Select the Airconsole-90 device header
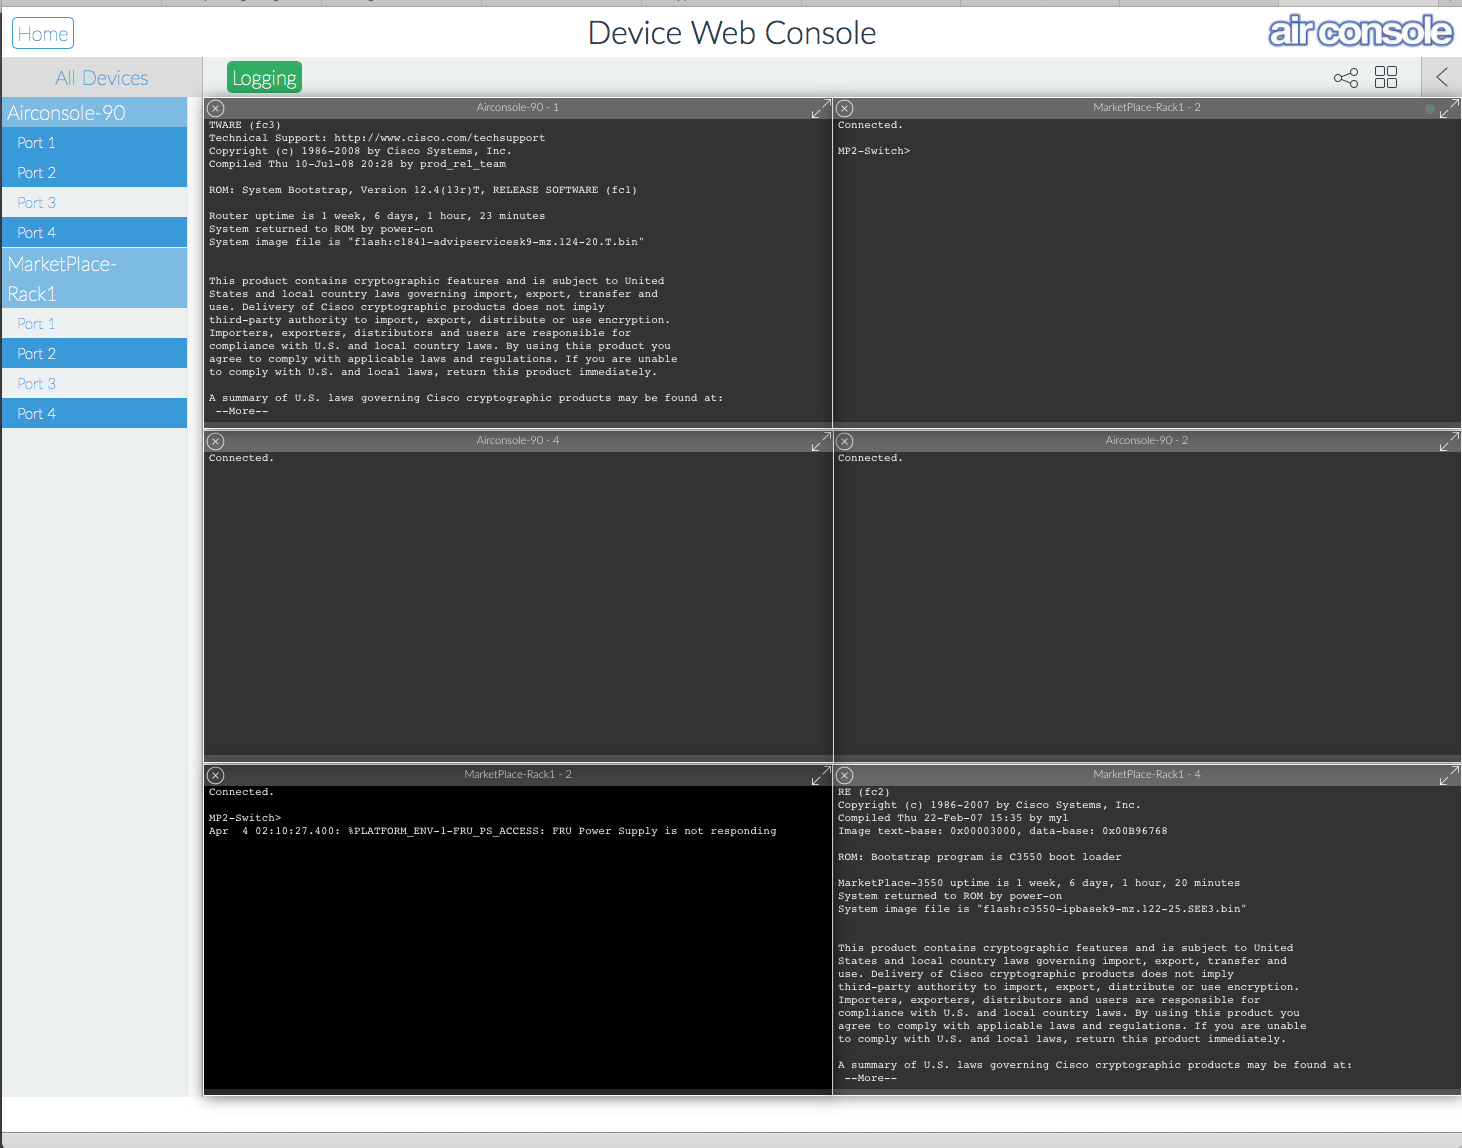This screenshot has height=1148, width=1462. [x=94, y=113]
